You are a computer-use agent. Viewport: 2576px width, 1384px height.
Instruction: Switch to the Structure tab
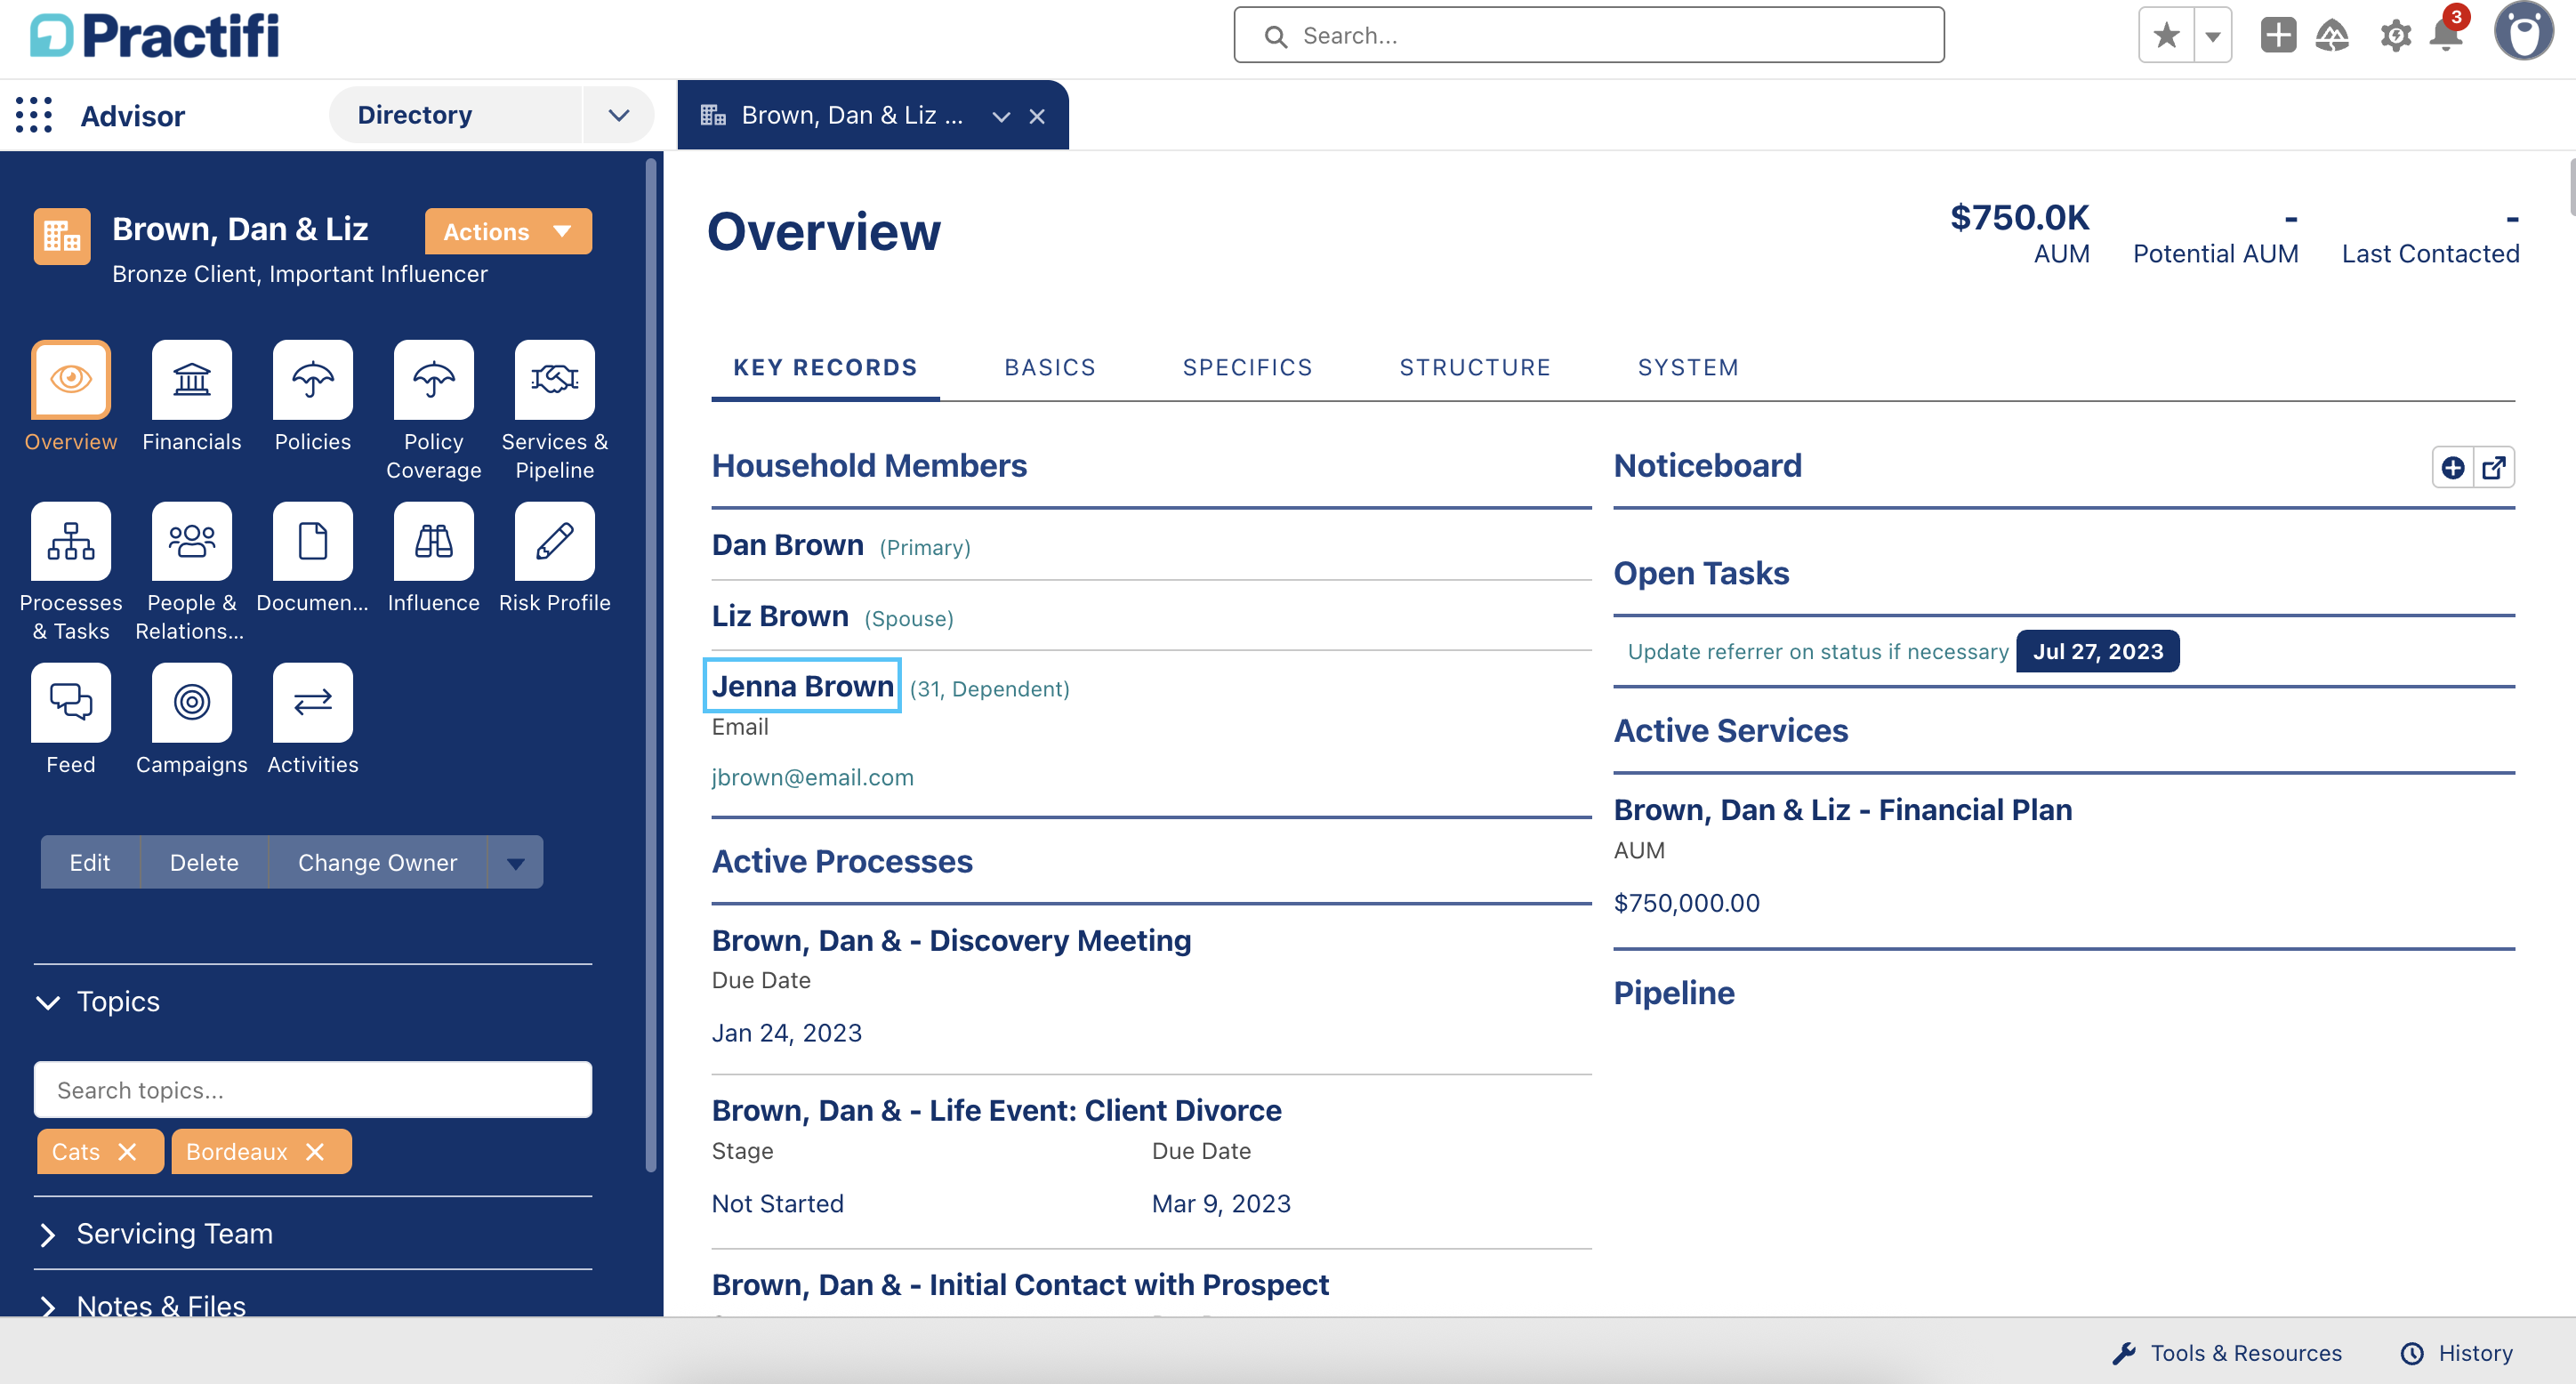[x=1475, y=367]
